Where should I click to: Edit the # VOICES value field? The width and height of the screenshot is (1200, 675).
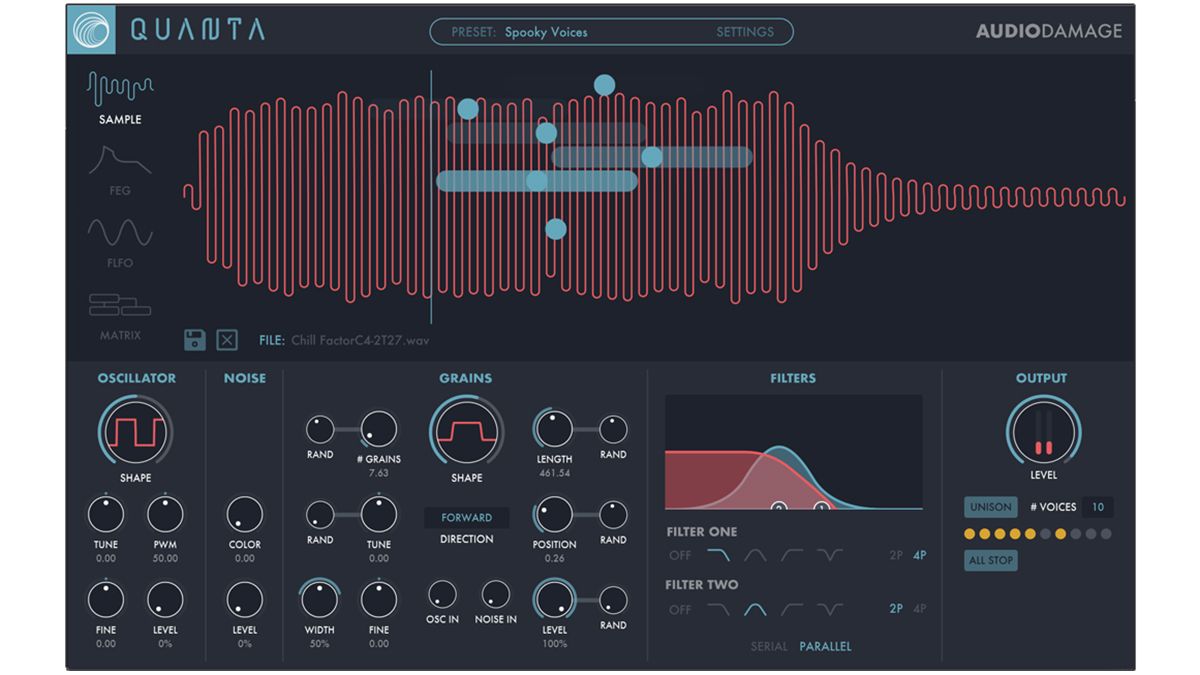click(x=1096, y=506)
